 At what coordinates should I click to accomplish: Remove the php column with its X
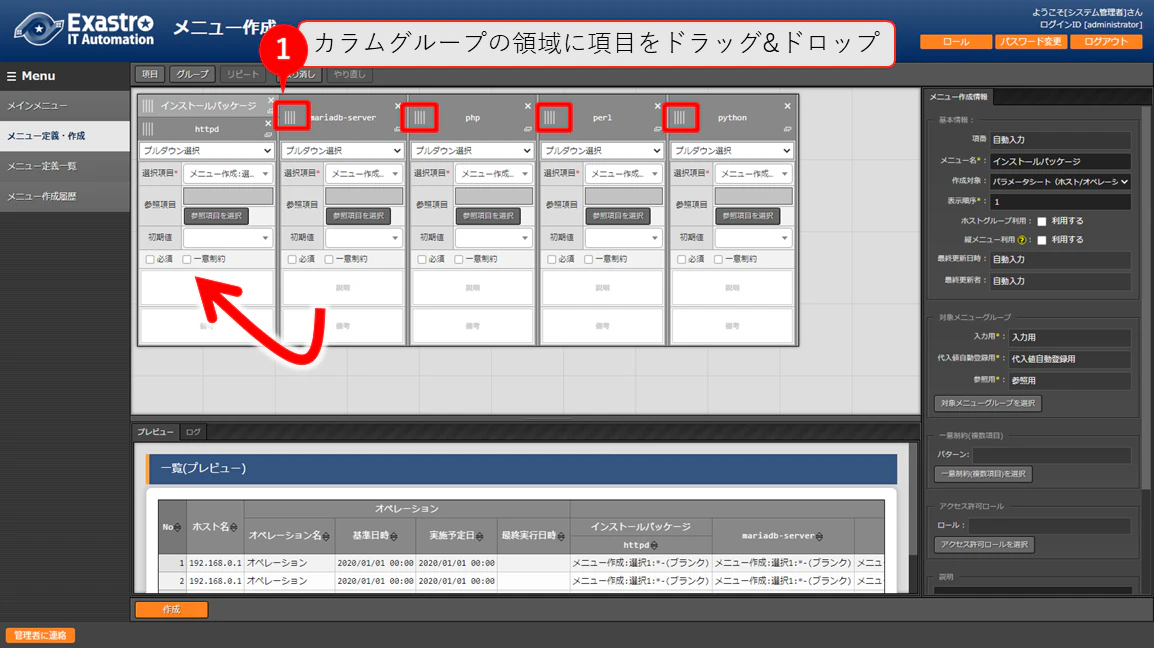[528, 106]
